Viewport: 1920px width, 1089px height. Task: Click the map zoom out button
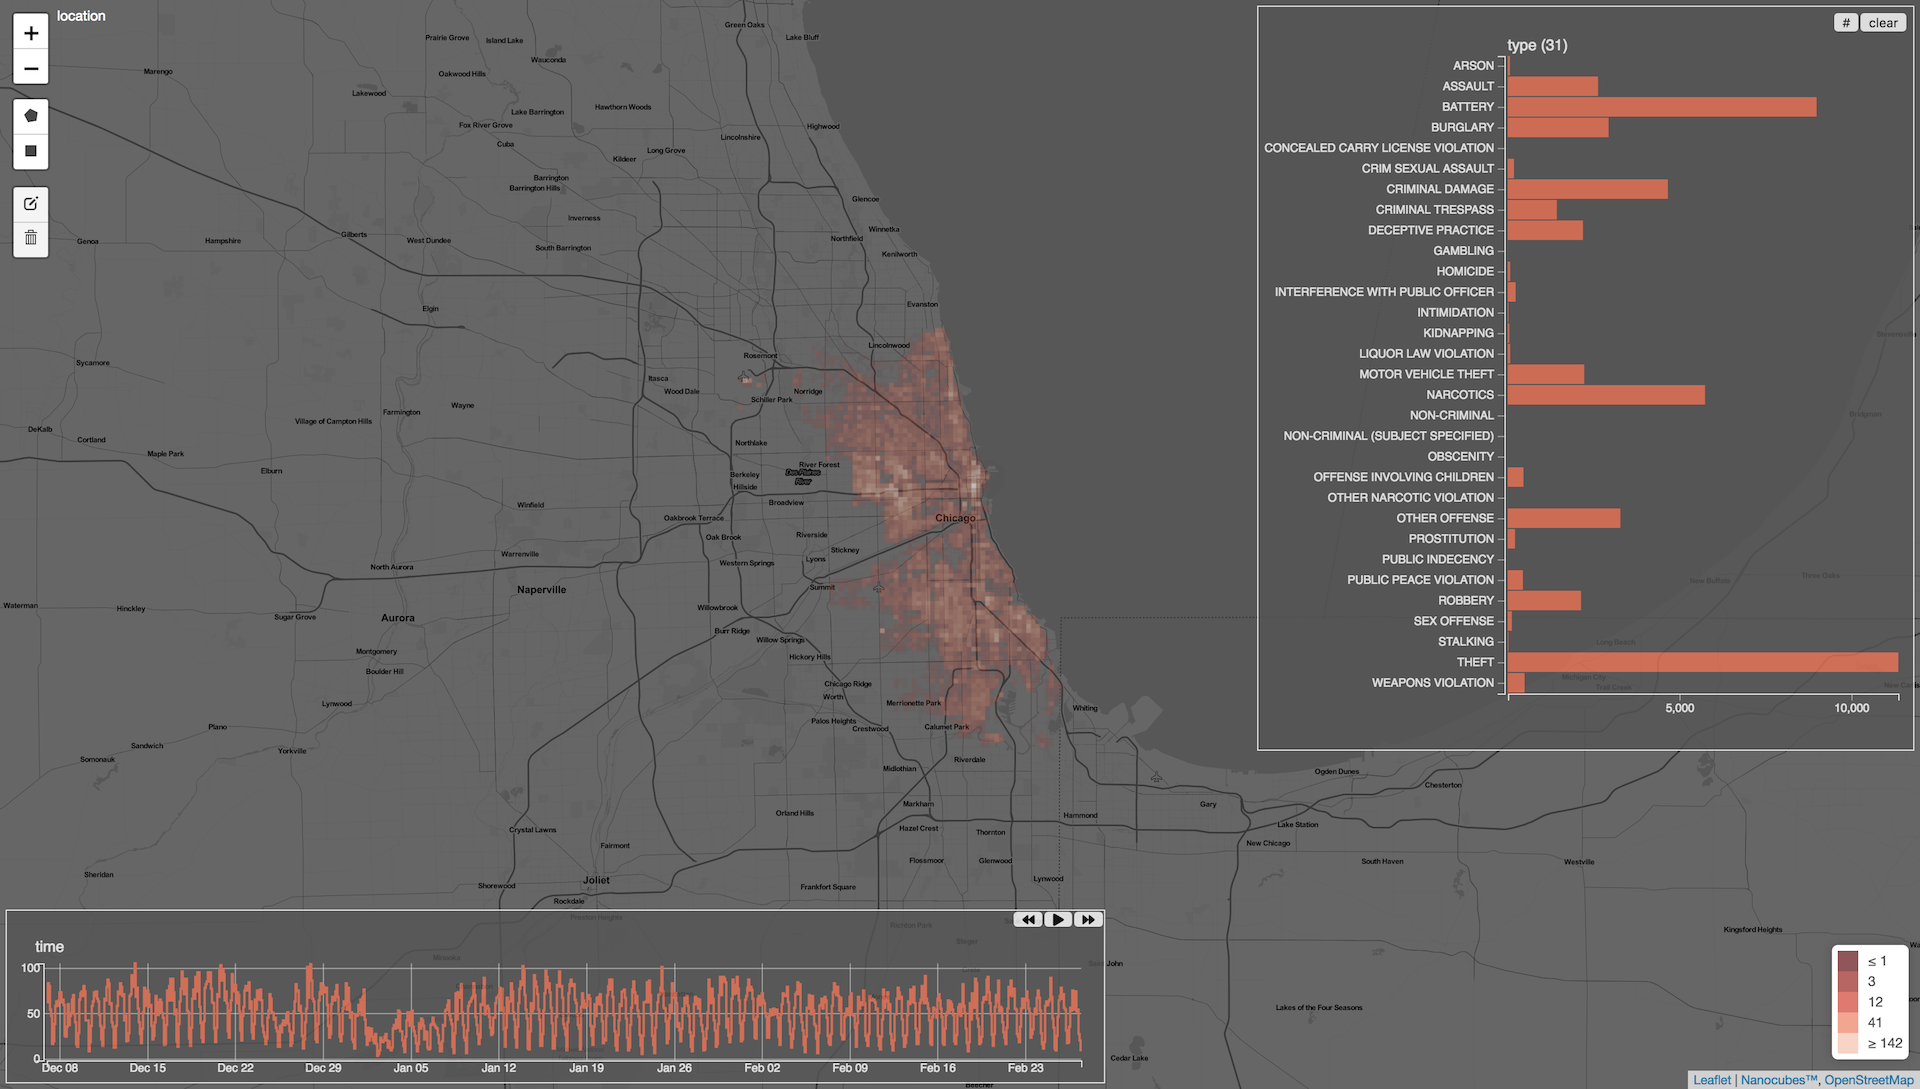pos(31,68)
